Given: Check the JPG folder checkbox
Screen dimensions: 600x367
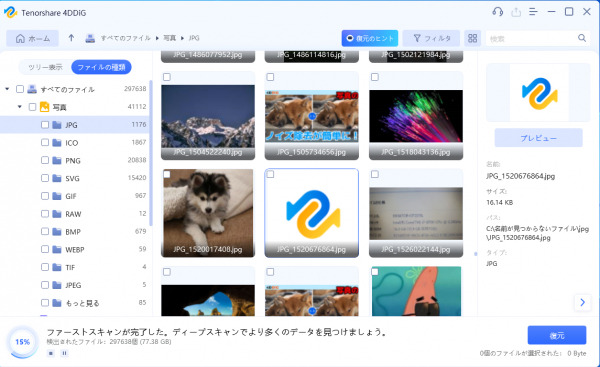Looking at the screenshot, I should pos(45,125).
